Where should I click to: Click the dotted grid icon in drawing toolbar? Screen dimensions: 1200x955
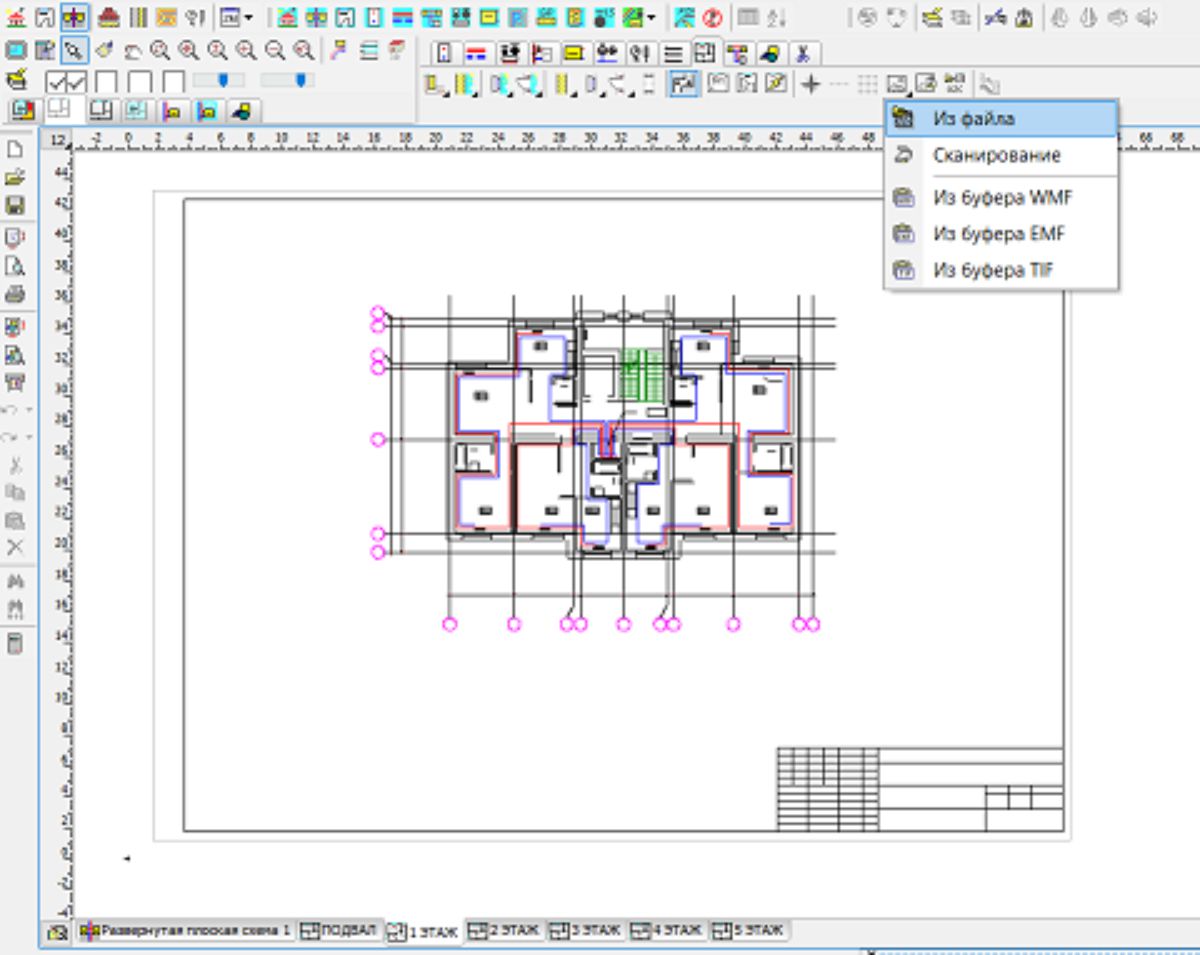pyautogui.click(x=868, y=85)
